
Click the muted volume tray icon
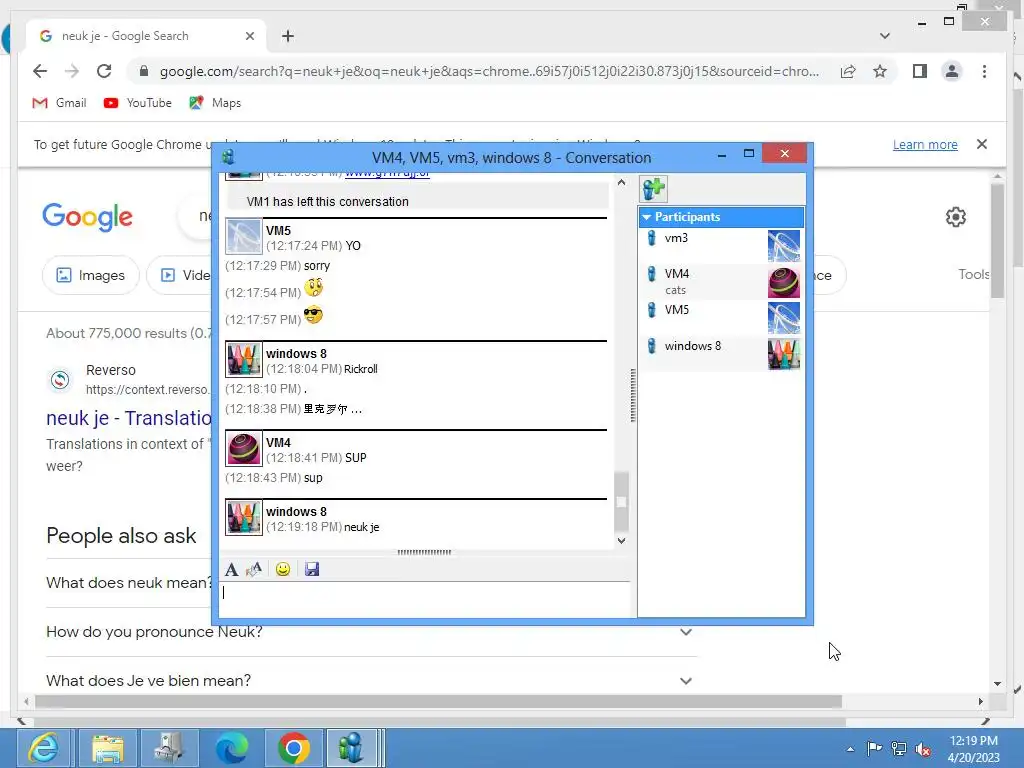pos(923,749)
